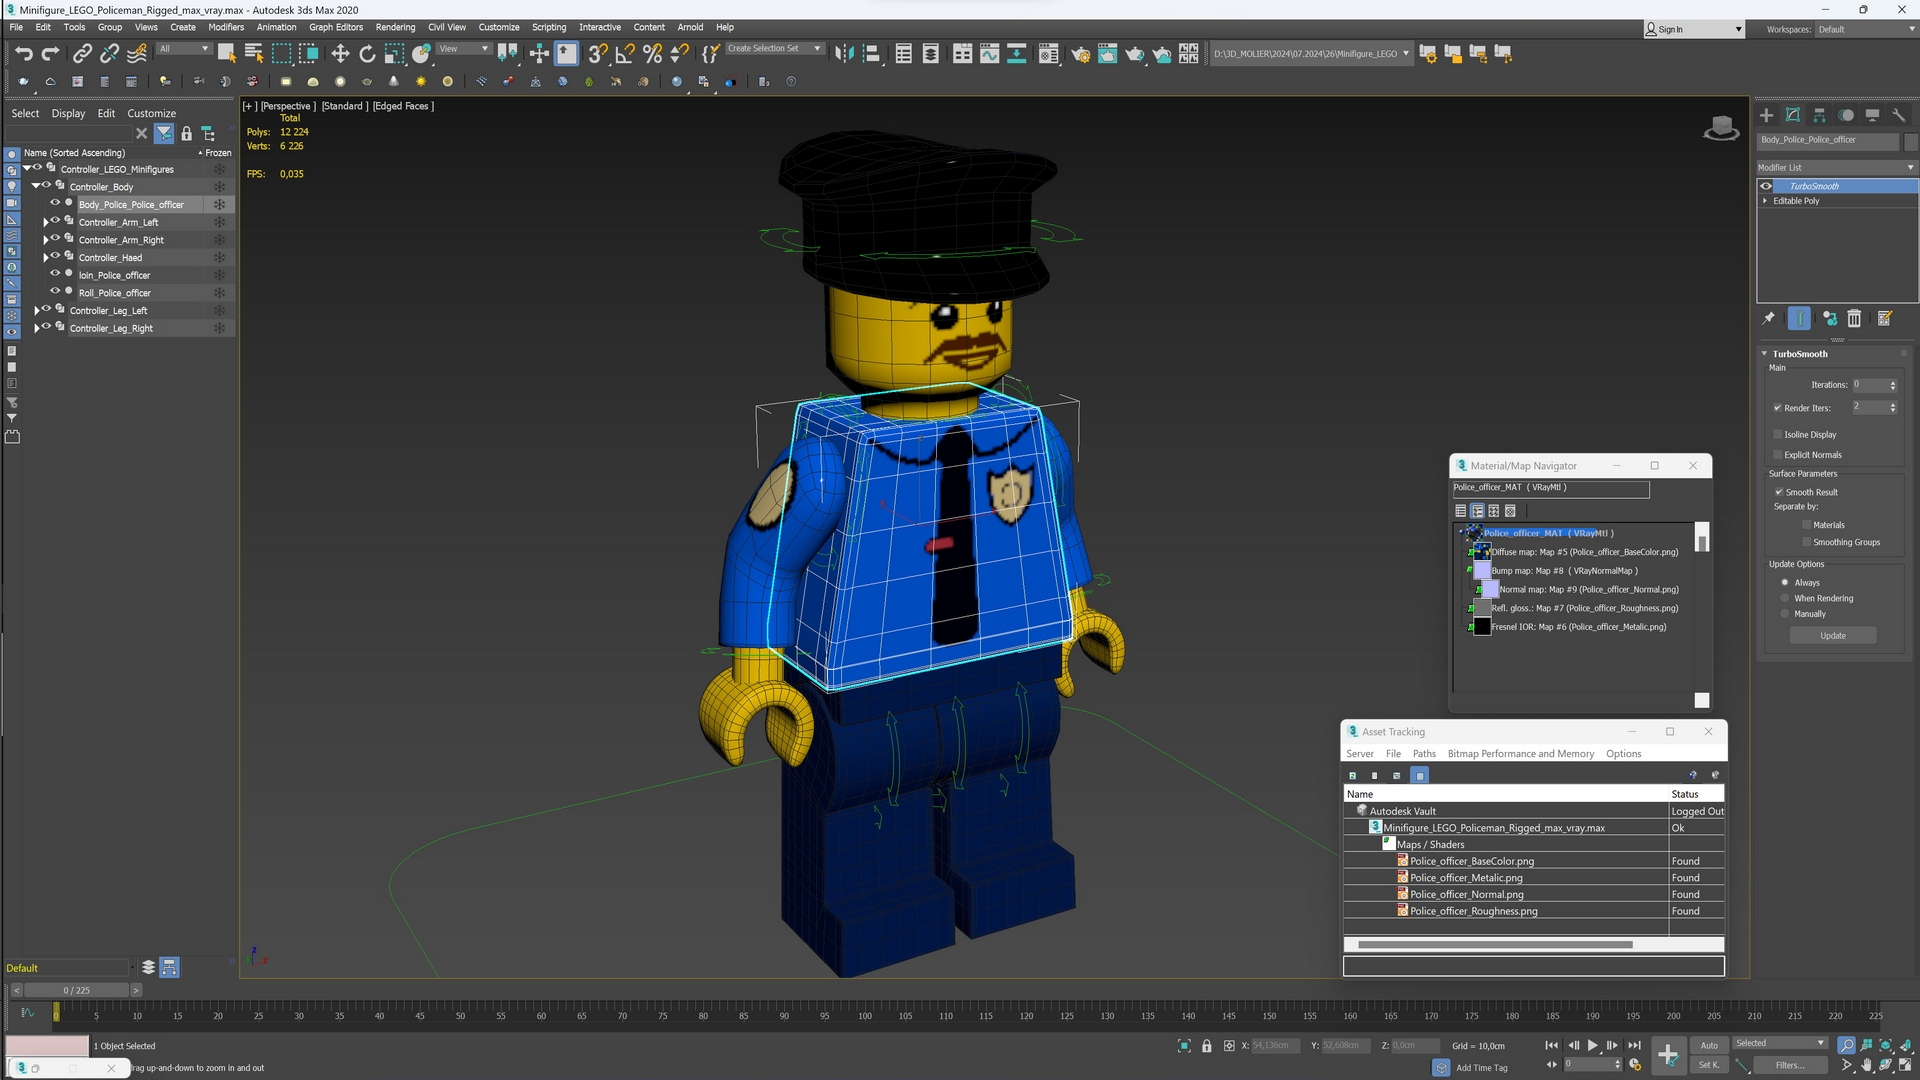Image resolution: width=1920 pixels, height=1080 pixels.
Task: Click the Update button in TurboSmooth
Action: [1833, 636]
